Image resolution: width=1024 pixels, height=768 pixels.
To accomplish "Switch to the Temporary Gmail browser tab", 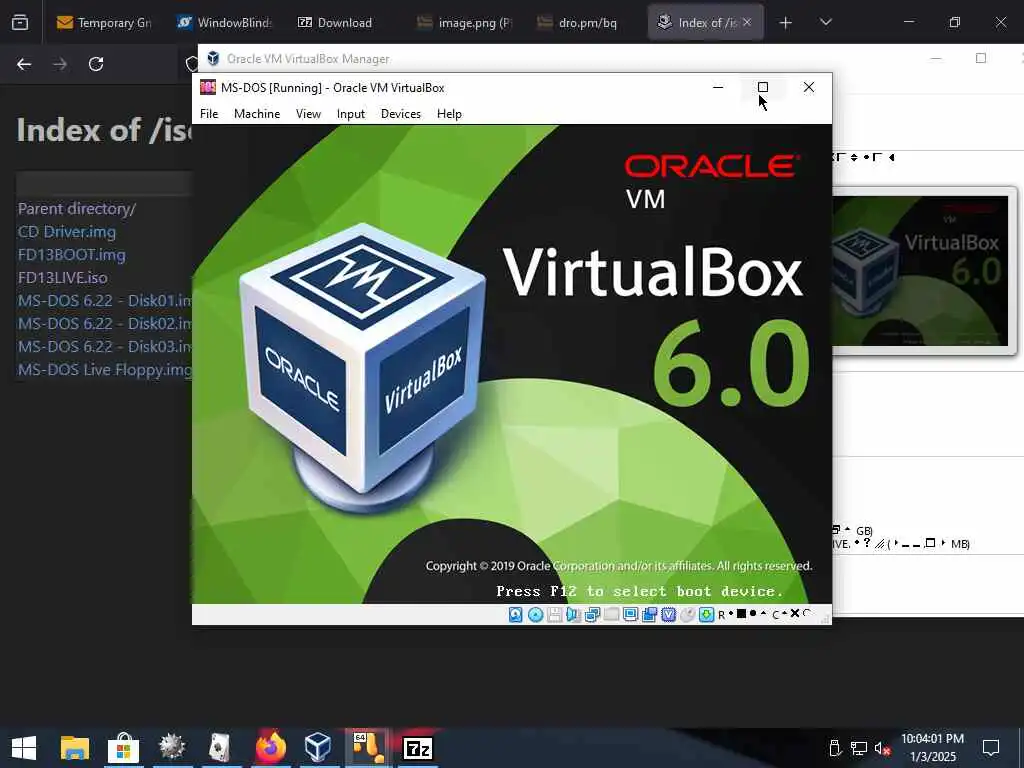I will coord(104,23).
